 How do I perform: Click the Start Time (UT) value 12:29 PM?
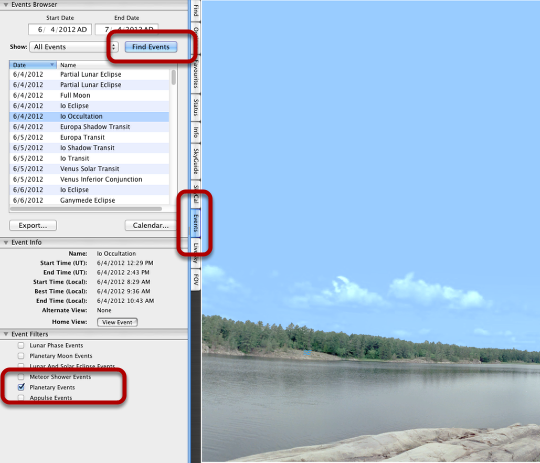[x=125, y=263]
